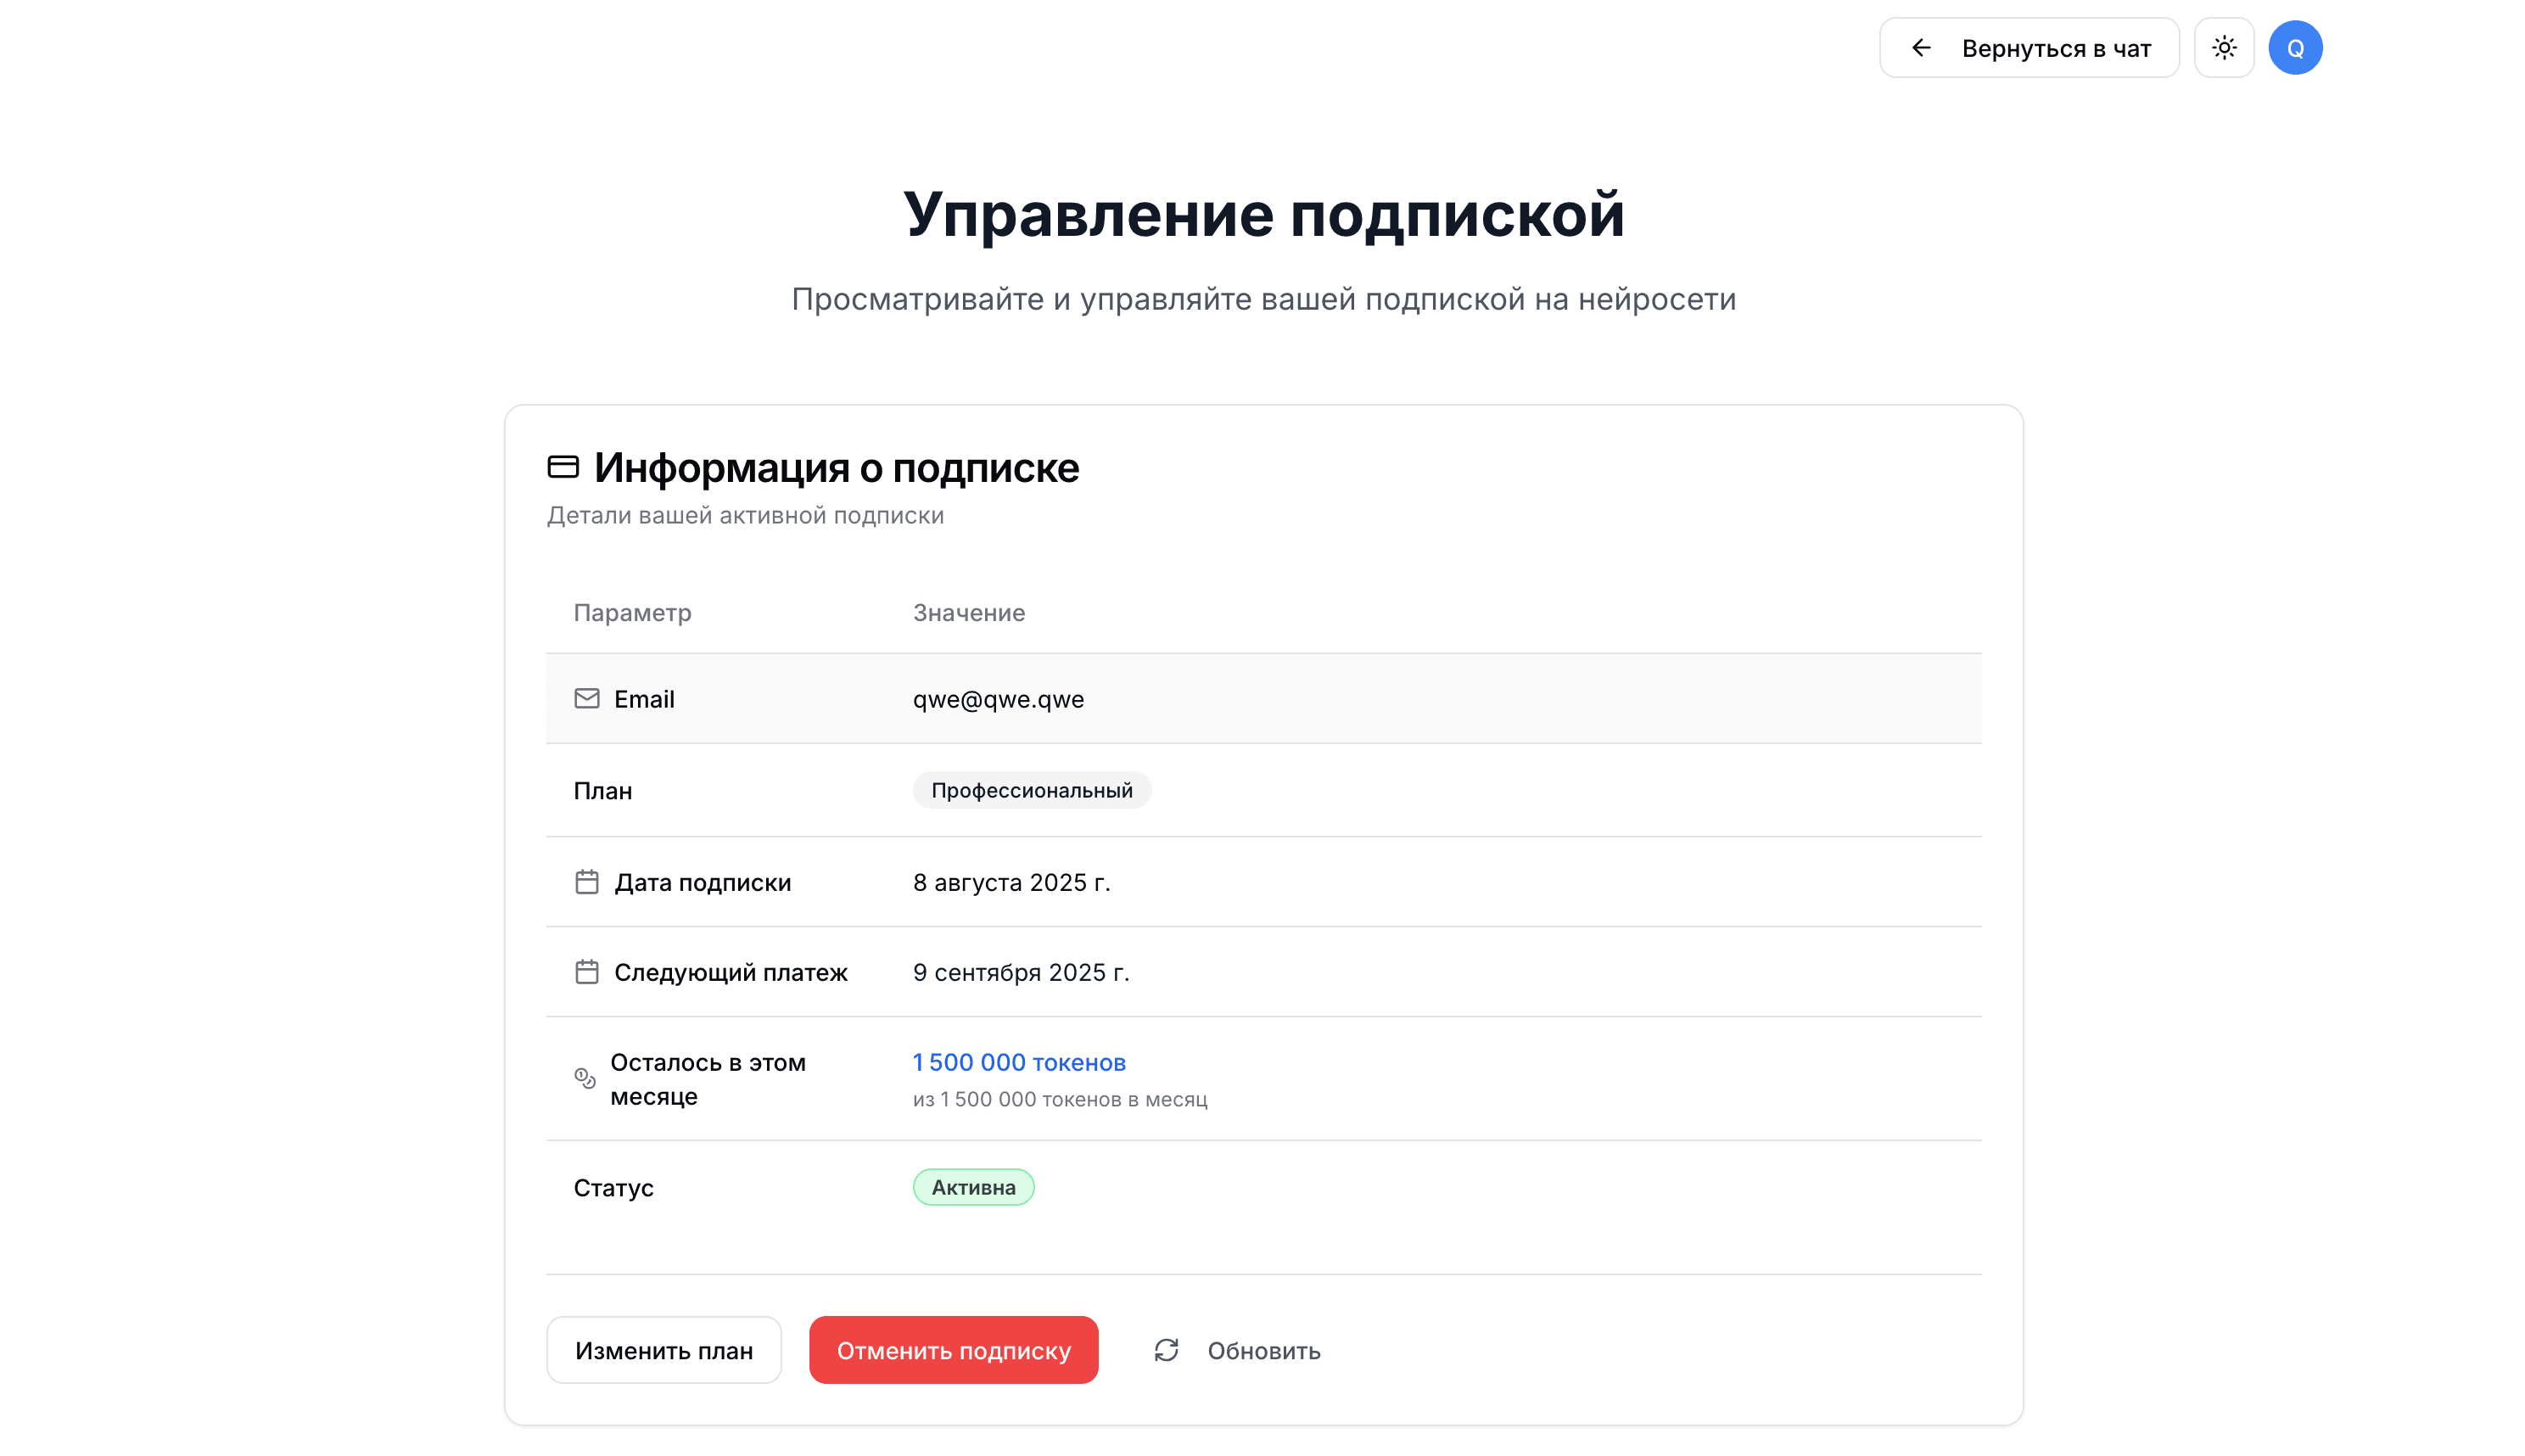Viewport: 2525px width, 1456px height.
Task: Select the Активна status badge
Action: pyautogui.click(x=973, y=1187)
